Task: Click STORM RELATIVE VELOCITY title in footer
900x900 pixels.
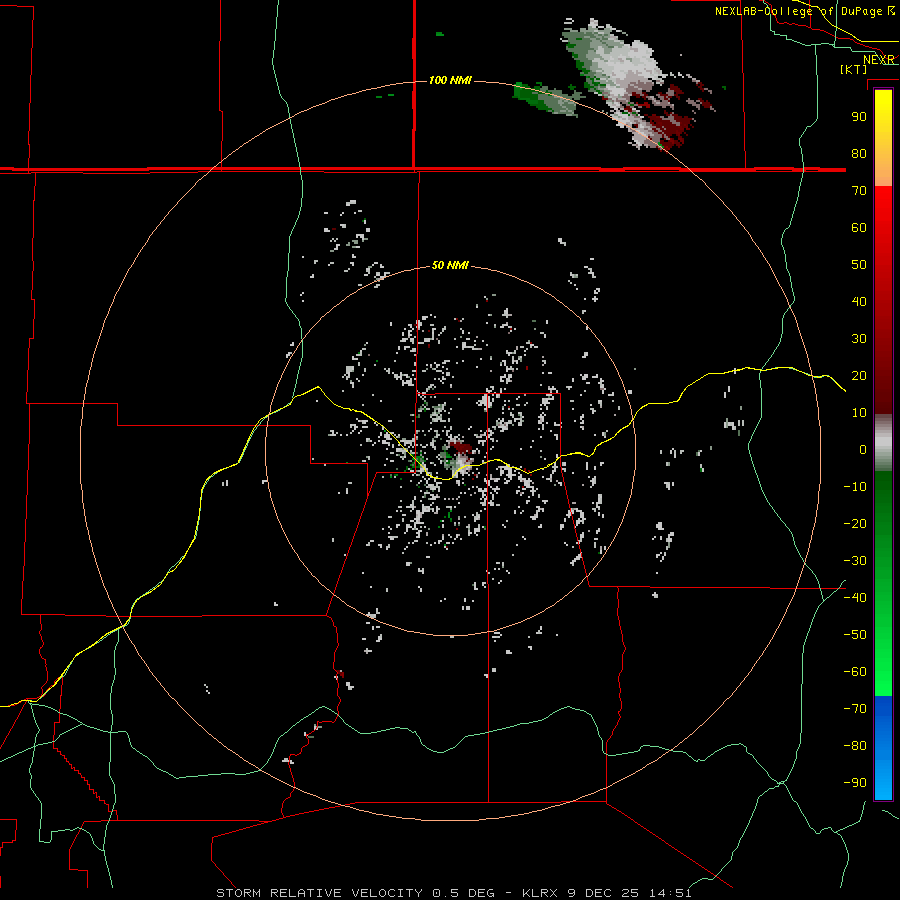Action: click(x=320, y=893)
